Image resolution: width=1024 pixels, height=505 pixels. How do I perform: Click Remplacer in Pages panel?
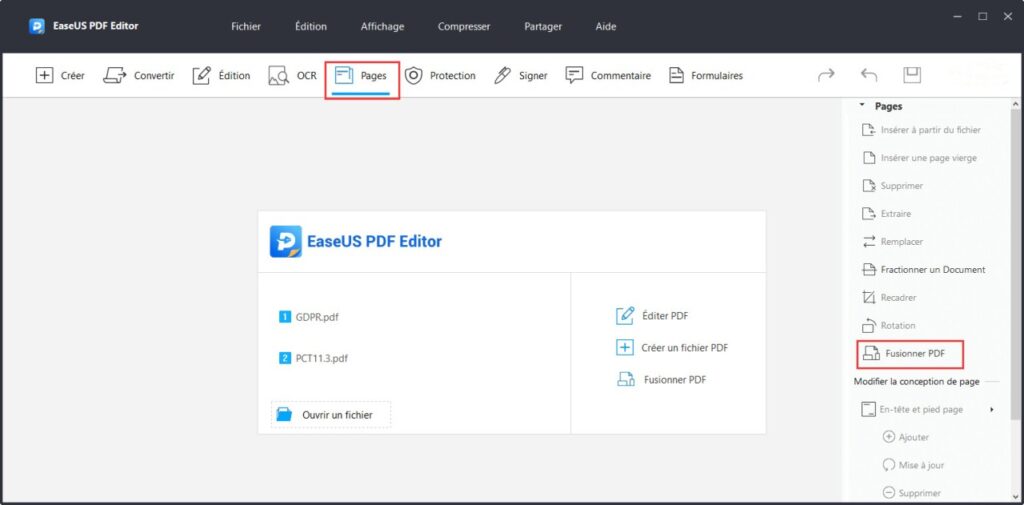coord(893,242)
